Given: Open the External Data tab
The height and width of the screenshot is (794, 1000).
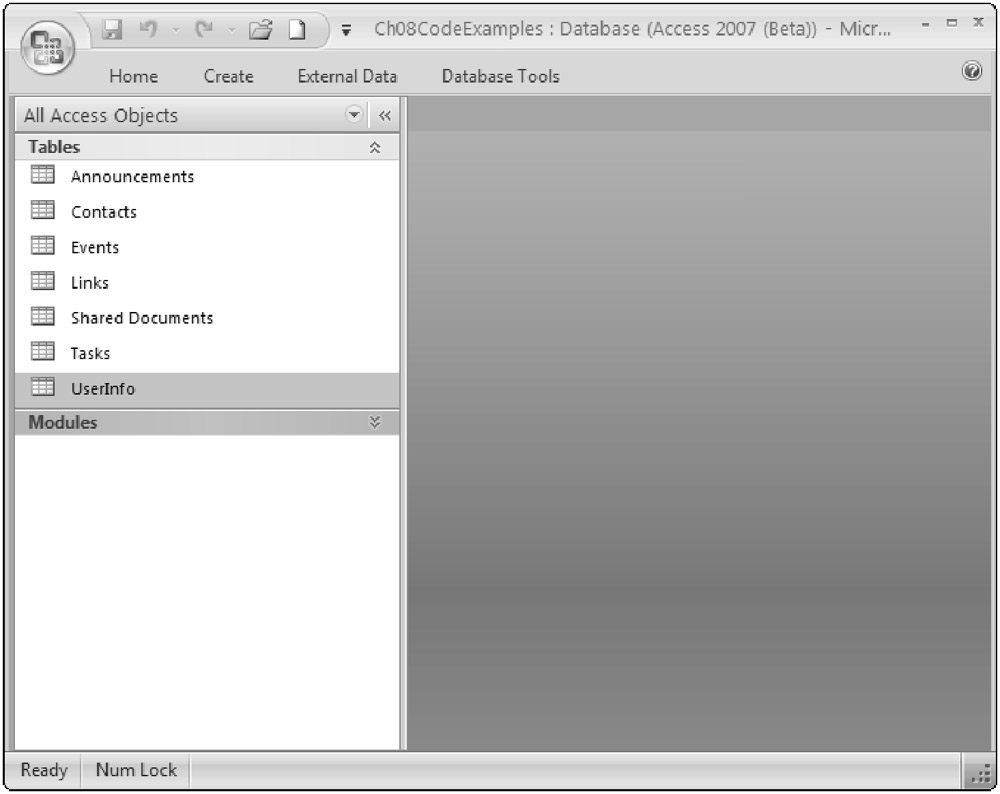Looking at the screenshot, I should [x=346, y=76].
